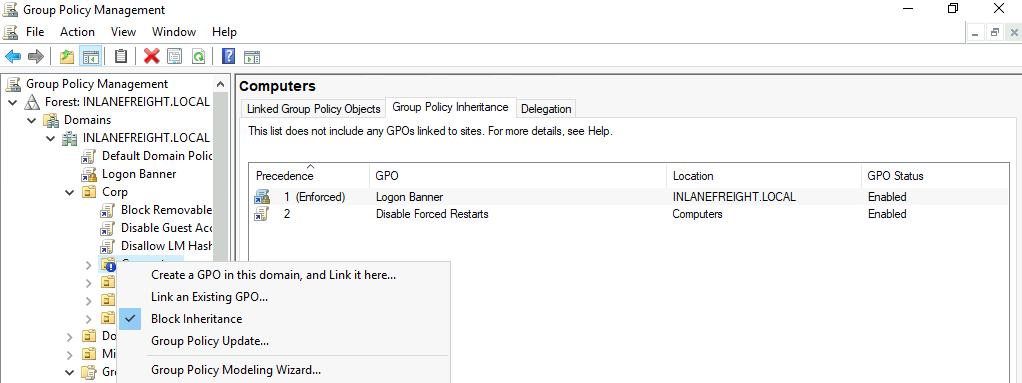Collapse the Corp OU node
The width and height of the screenshot is (1022, 383).
point(70,193)
